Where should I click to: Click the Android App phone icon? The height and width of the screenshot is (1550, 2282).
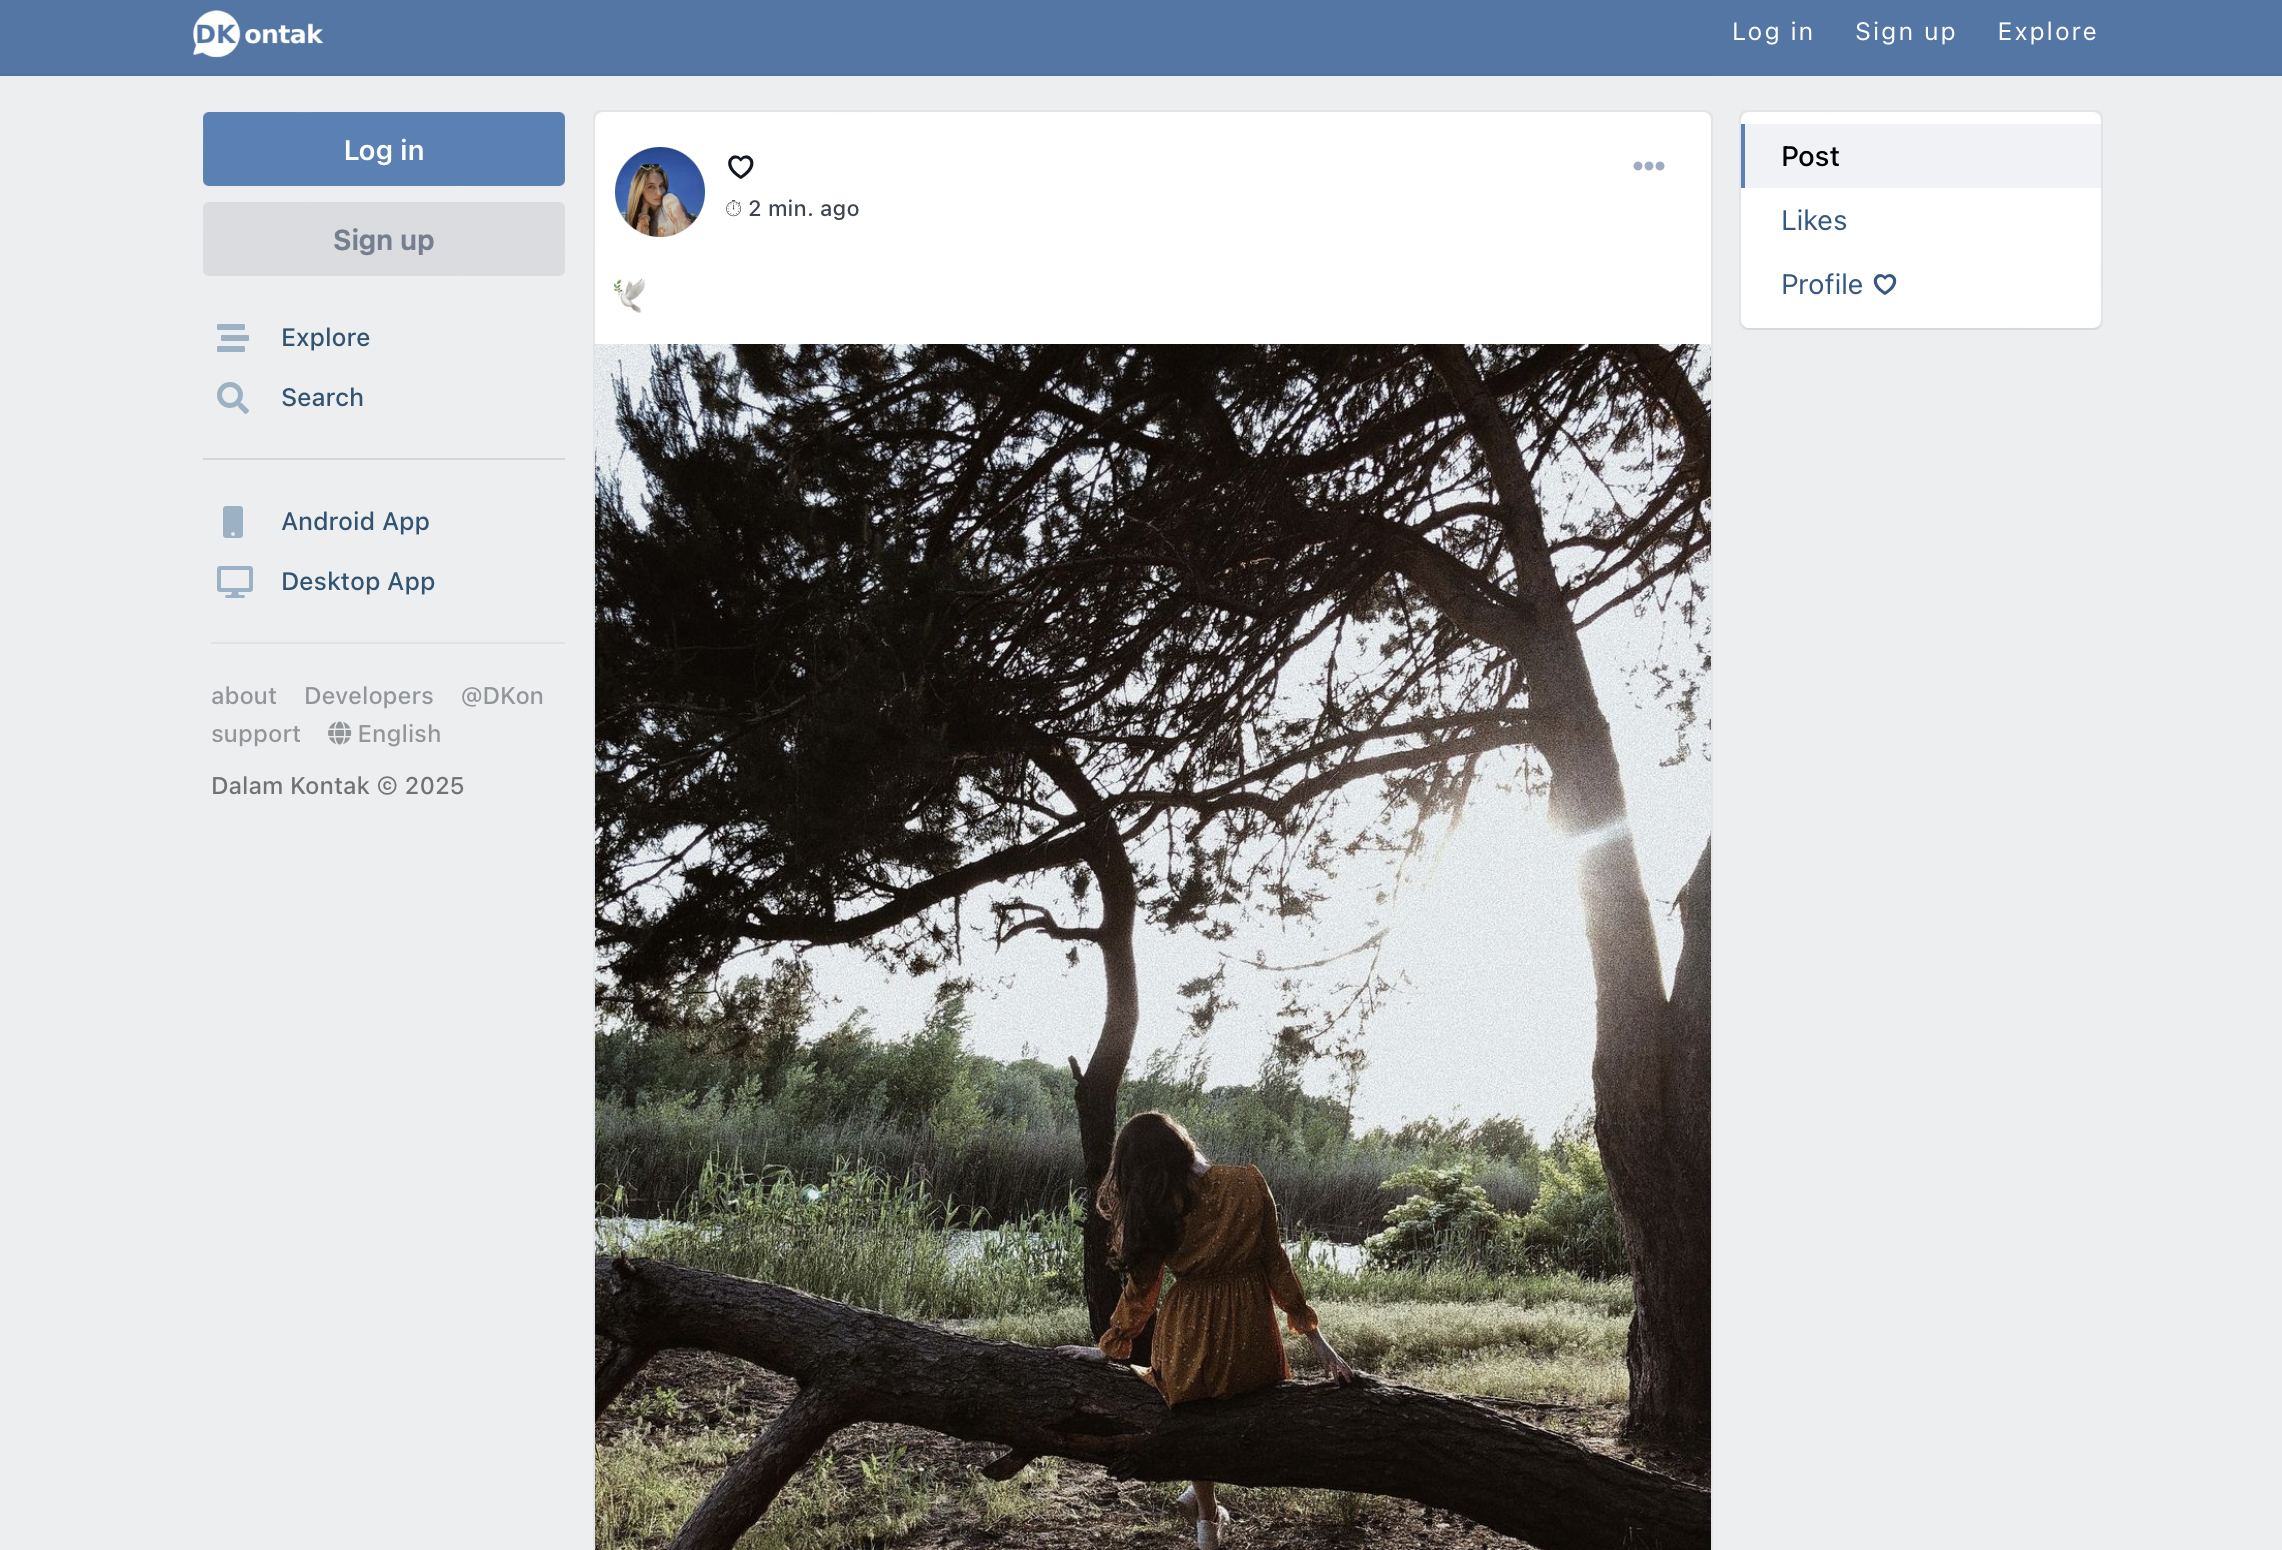232,522
